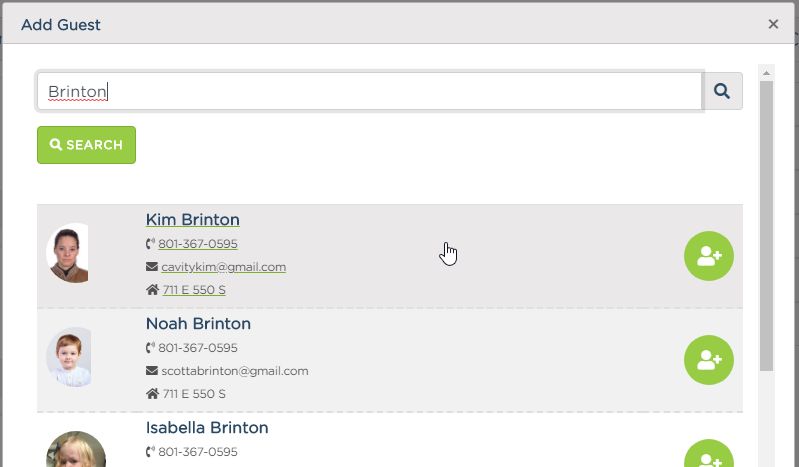799x467 pixels.
Task: Add Isabella Brinton as guest
Action: [x=709, y=453]
